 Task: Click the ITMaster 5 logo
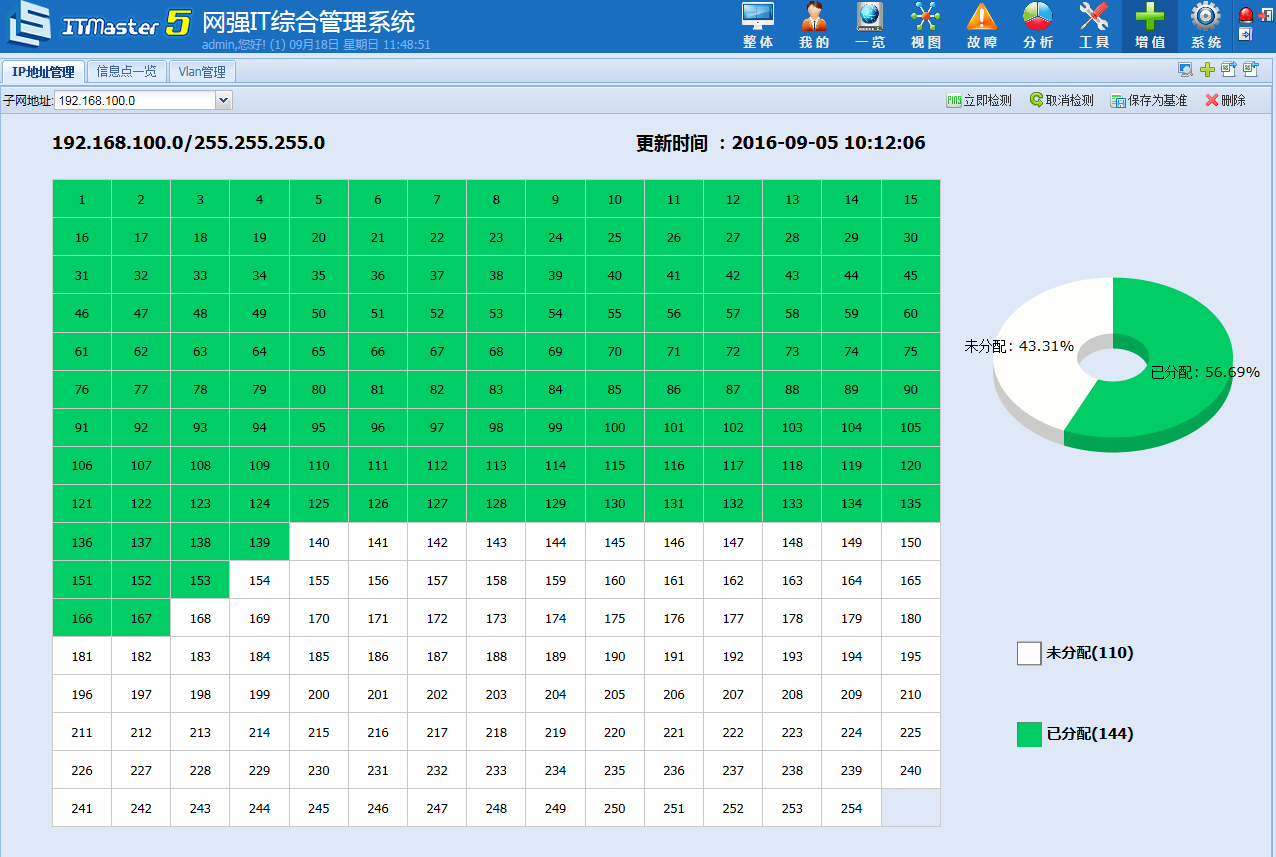[x=98, y=24]
